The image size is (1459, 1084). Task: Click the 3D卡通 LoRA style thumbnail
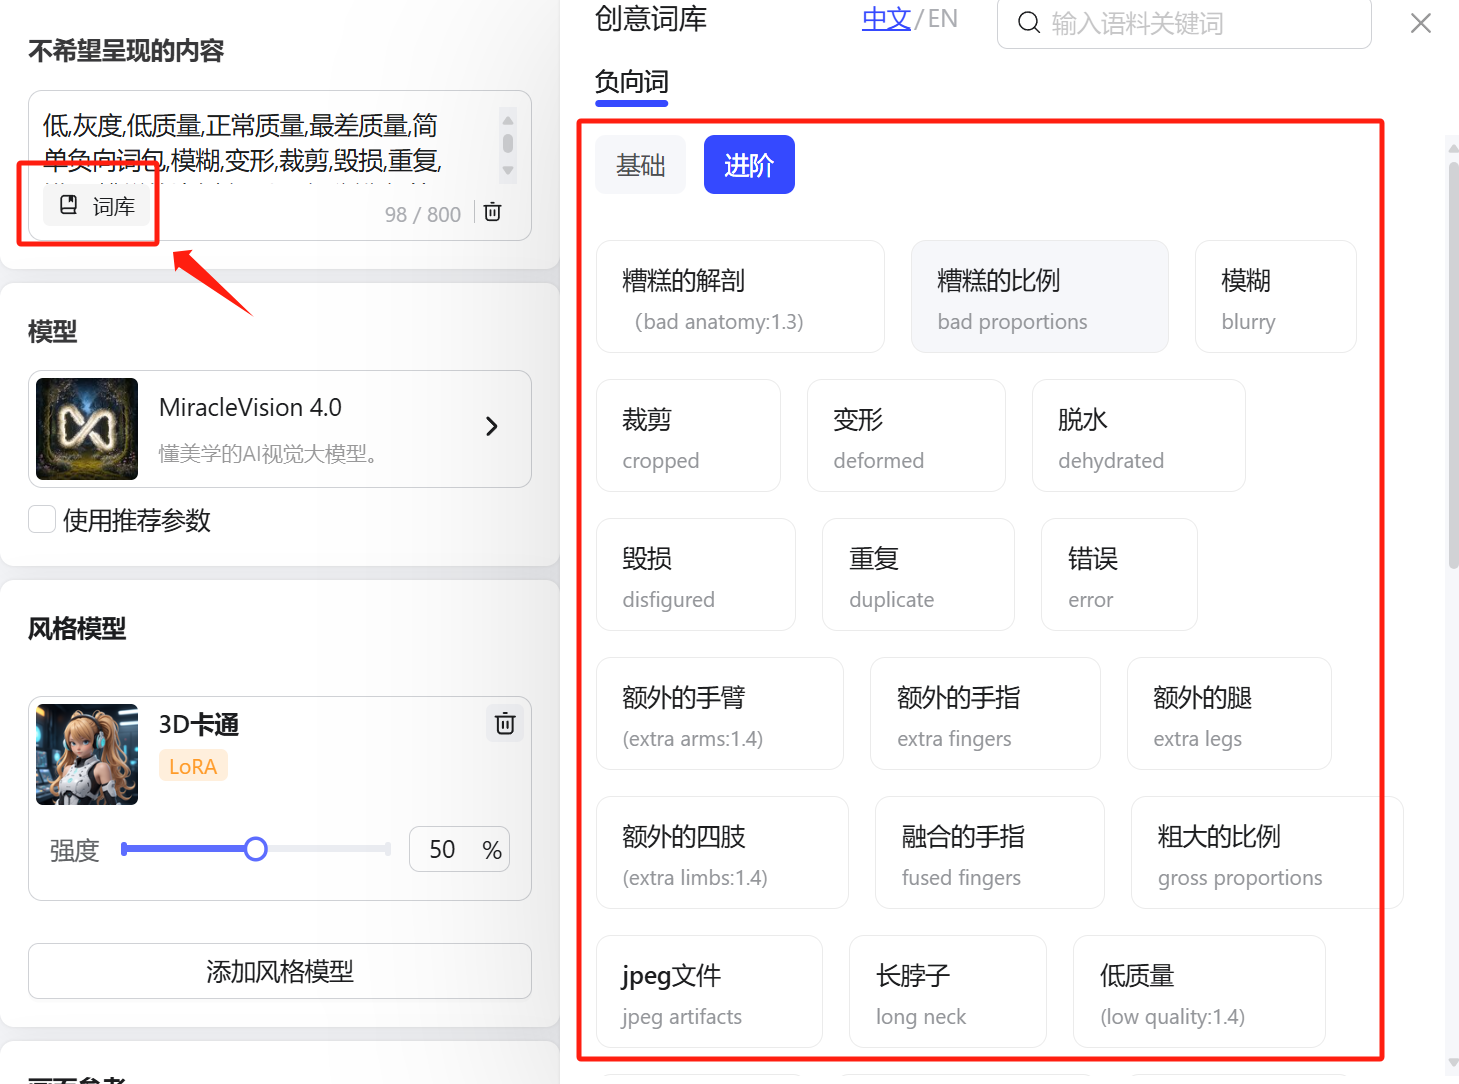pos(86,754)
